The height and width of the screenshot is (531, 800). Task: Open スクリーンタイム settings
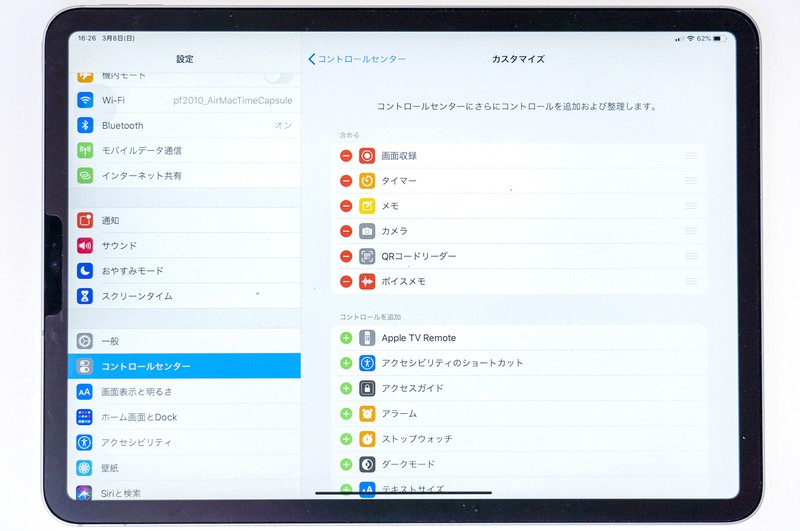click(184, 296)
